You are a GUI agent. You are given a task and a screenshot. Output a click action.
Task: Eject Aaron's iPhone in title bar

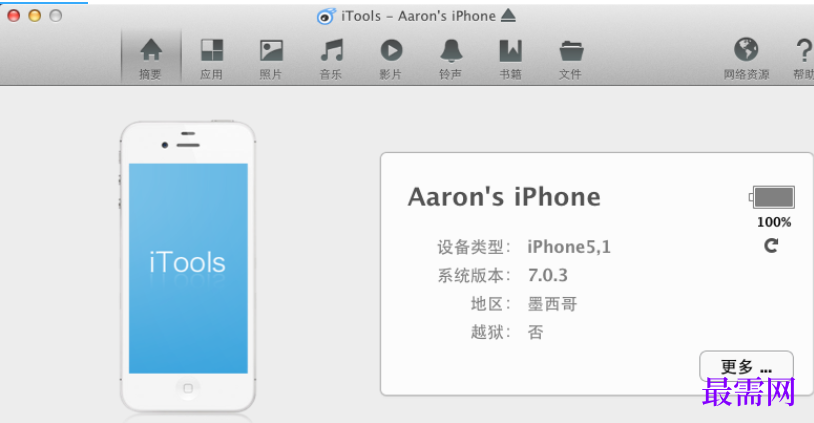[508, 16]
